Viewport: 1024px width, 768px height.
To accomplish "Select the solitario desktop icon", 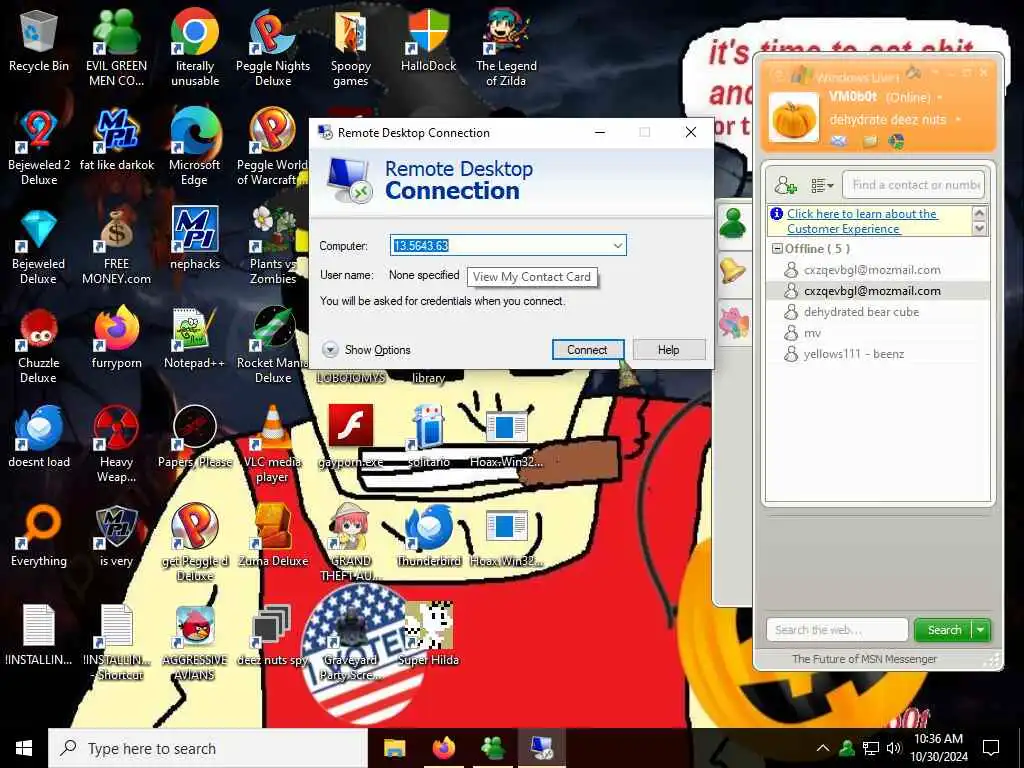I will click(x=428, y=438).
